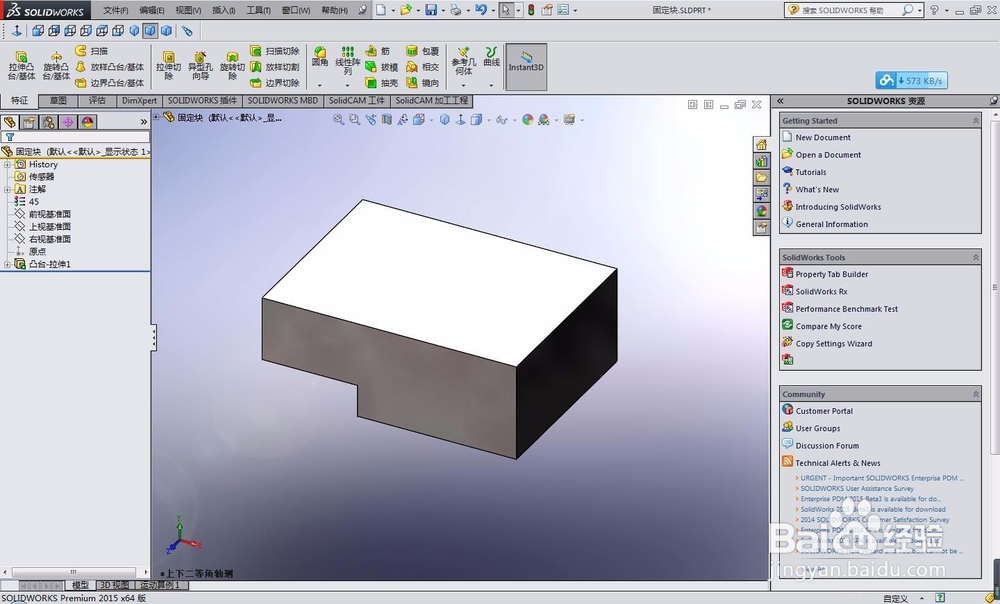The height and width of the screenshot is (604, 1000).
Task: Select the Lofted Boss/Base (放样凸台/基体) tool
Action: pyautogui.click(x=110, y=67)
